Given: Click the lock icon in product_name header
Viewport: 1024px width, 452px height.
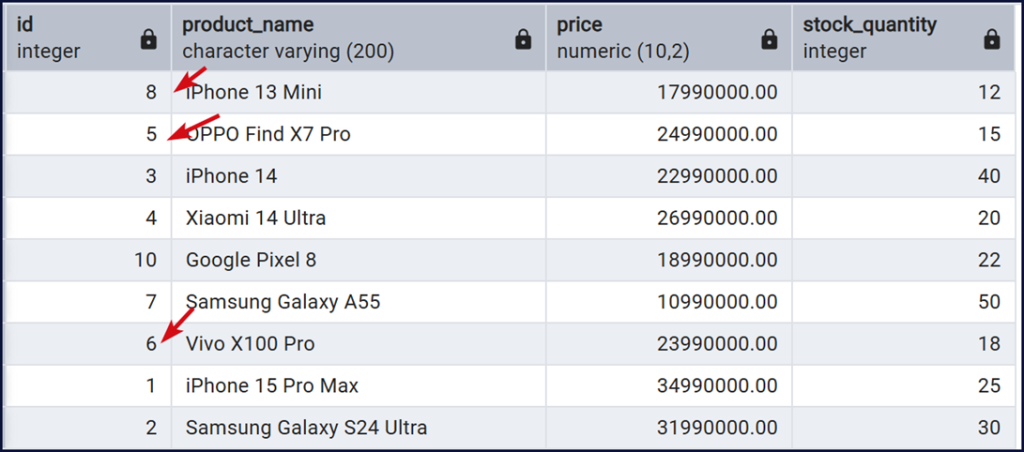Looking at the screenshot, I should pyautogui.click(x=523, y=39).
